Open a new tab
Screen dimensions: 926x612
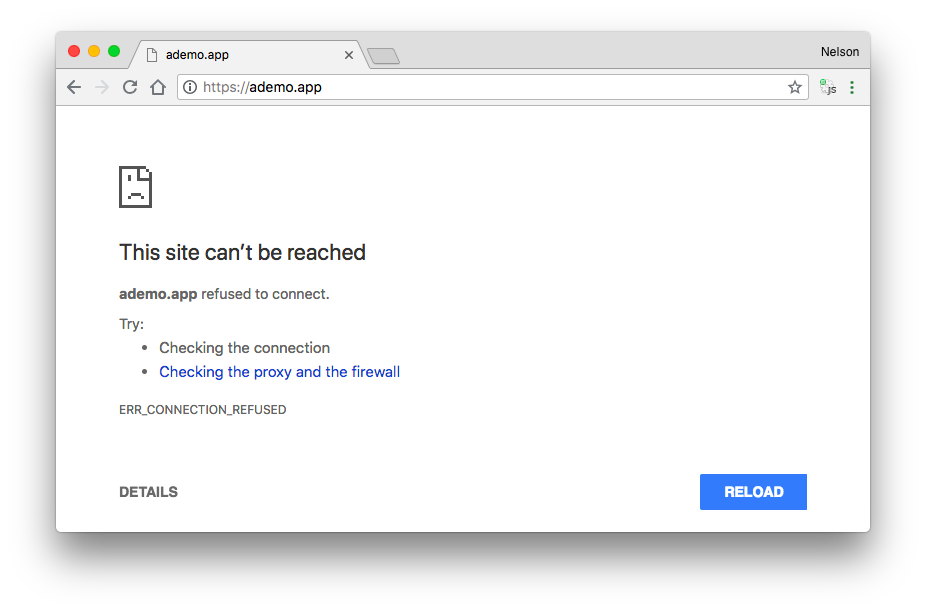click(383, 57)
